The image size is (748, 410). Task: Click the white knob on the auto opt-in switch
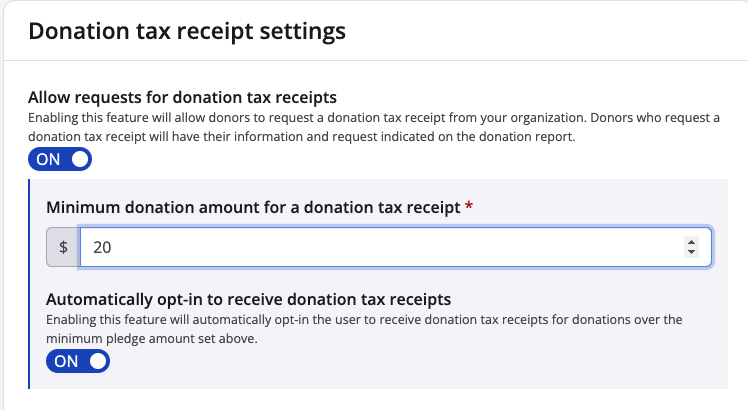(97, 361)
